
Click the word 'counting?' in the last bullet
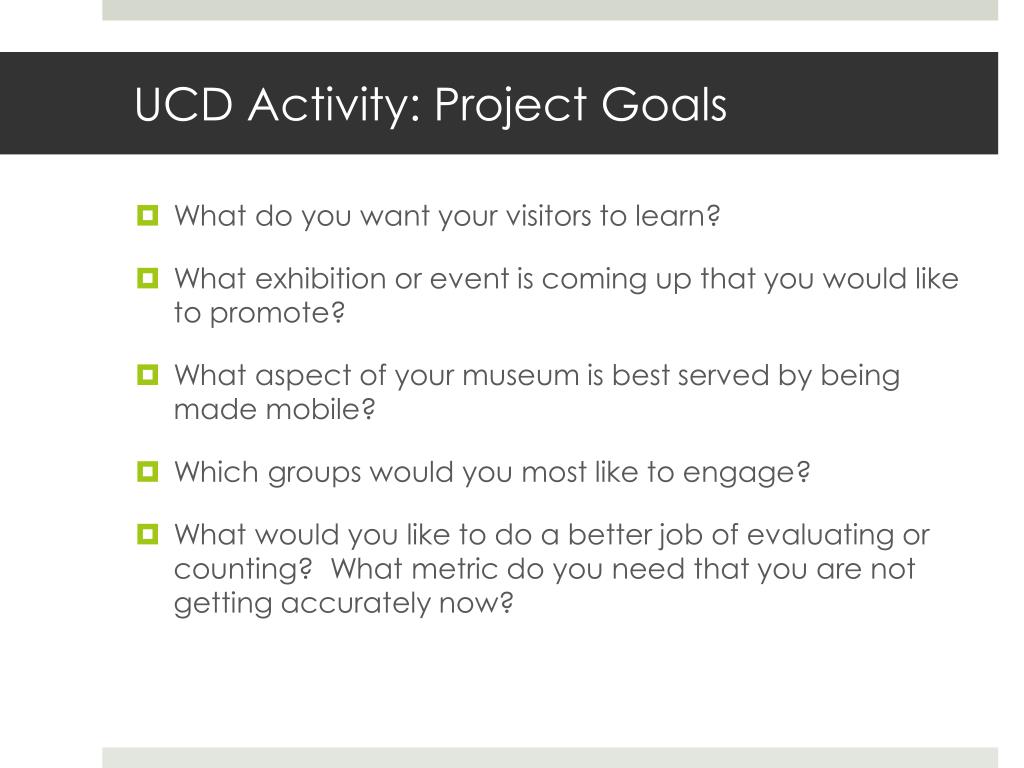tap(243, 569)
